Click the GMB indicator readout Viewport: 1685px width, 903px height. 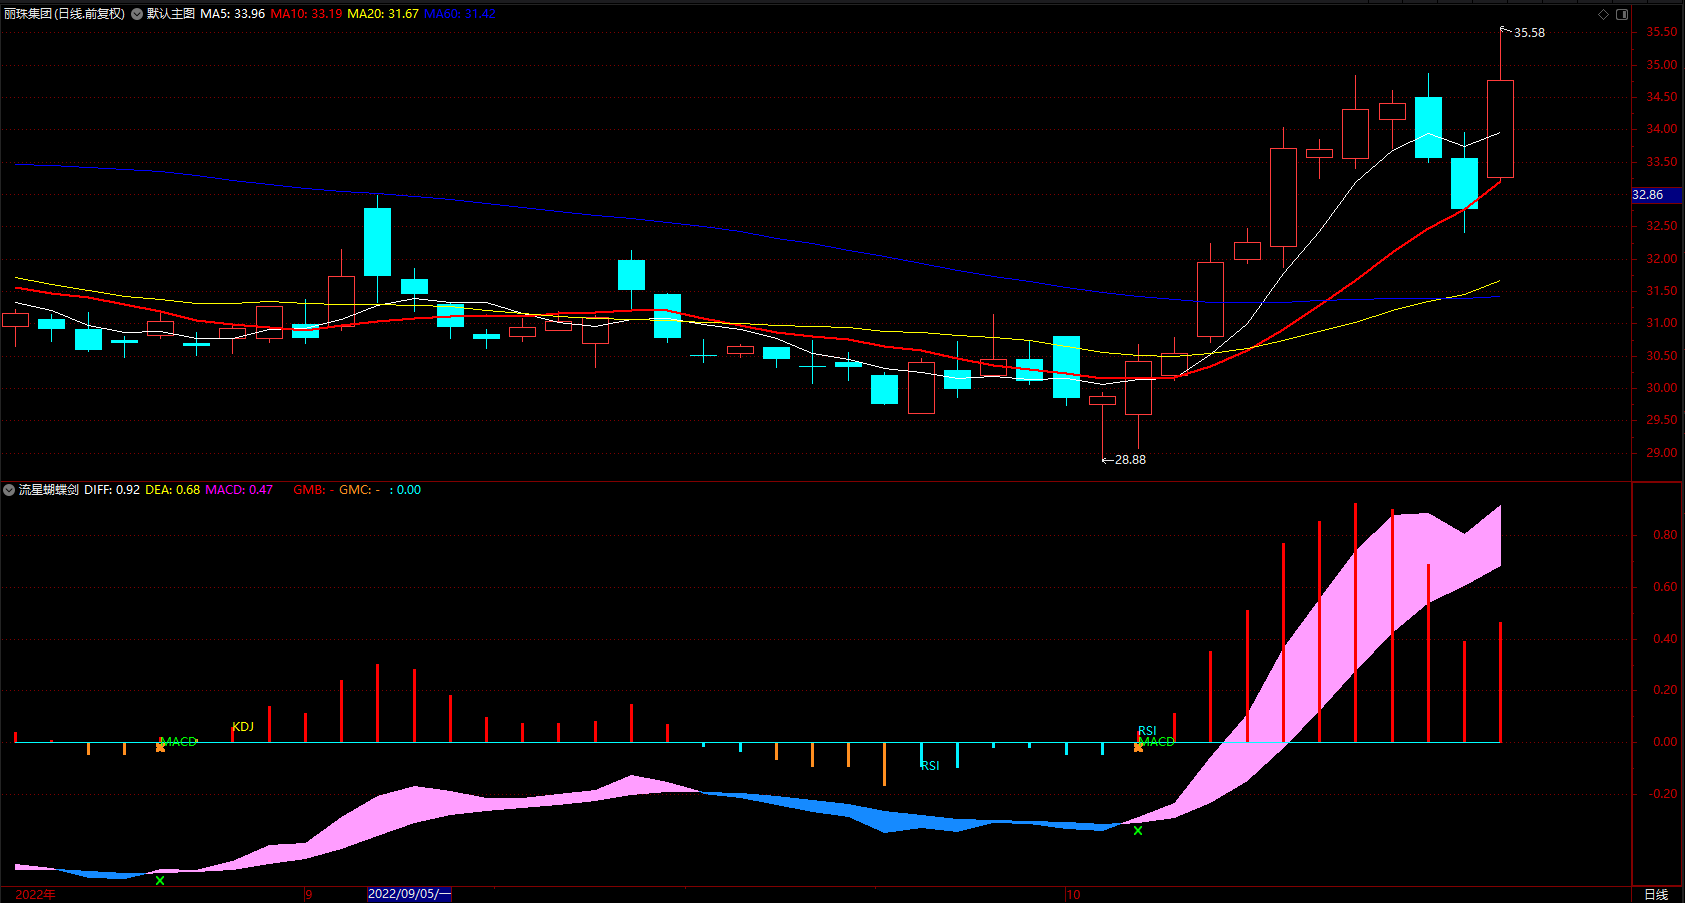[x=314, y=490]
